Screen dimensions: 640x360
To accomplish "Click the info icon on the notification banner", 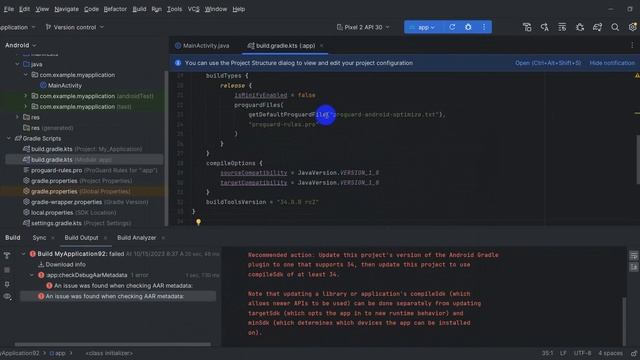I will pyautogui.click(x=178, y=63).
